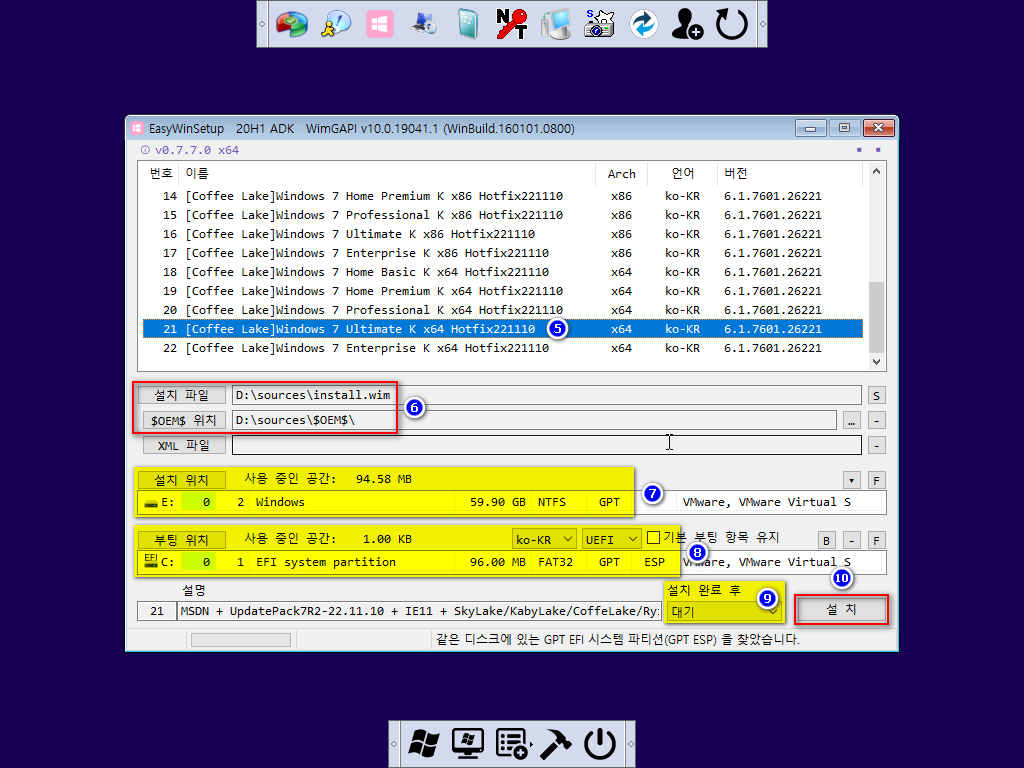Click the F button in boot location row
Screen dimensions: 1024x768
pos(876,540)
